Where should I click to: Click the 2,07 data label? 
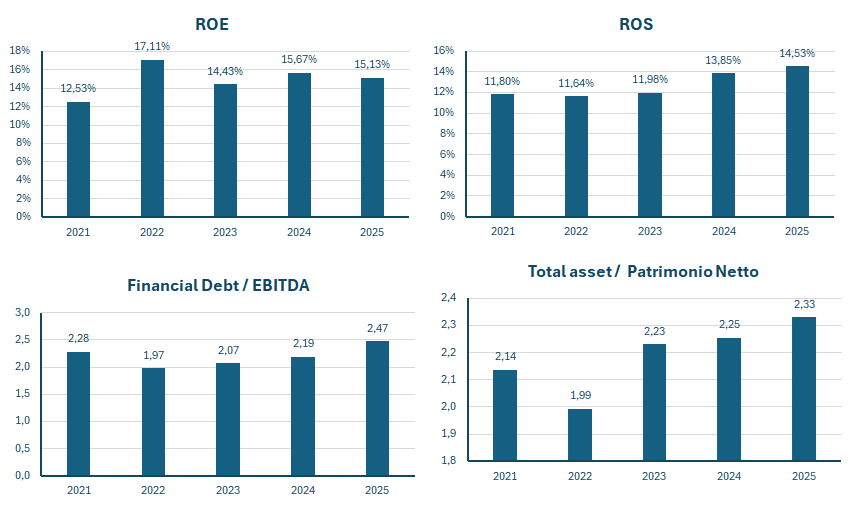228,350
